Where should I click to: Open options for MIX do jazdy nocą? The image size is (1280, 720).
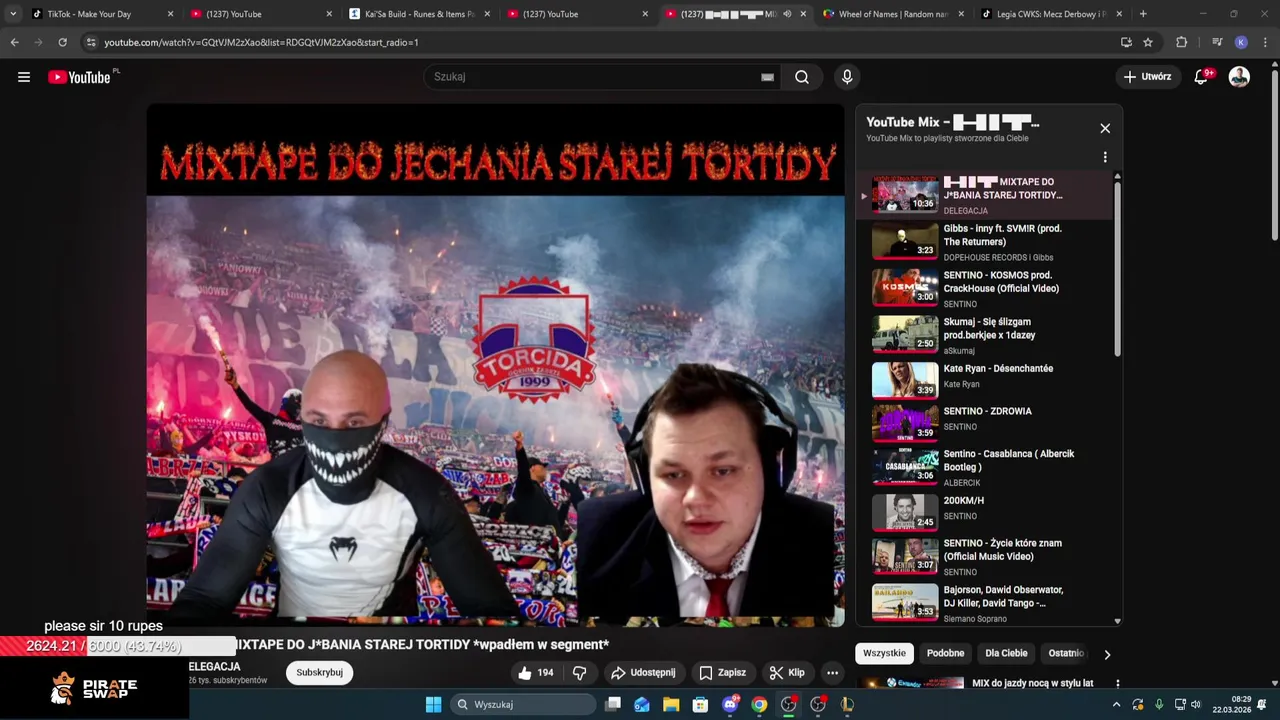(x=1117, y=684)
